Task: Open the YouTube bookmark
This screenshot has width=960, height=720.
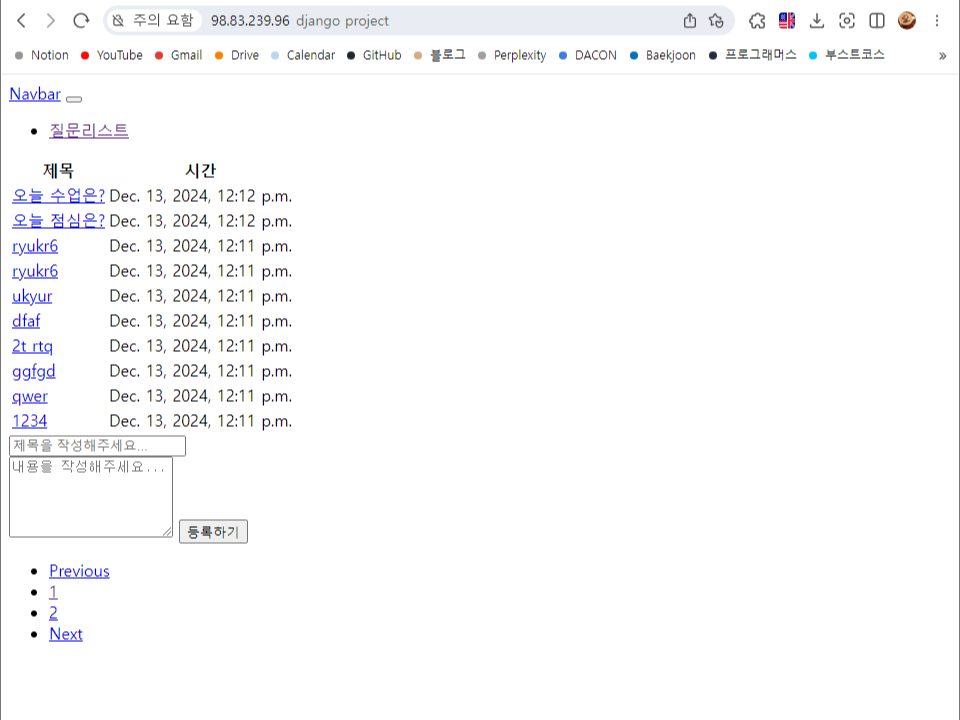Action: 111,55
